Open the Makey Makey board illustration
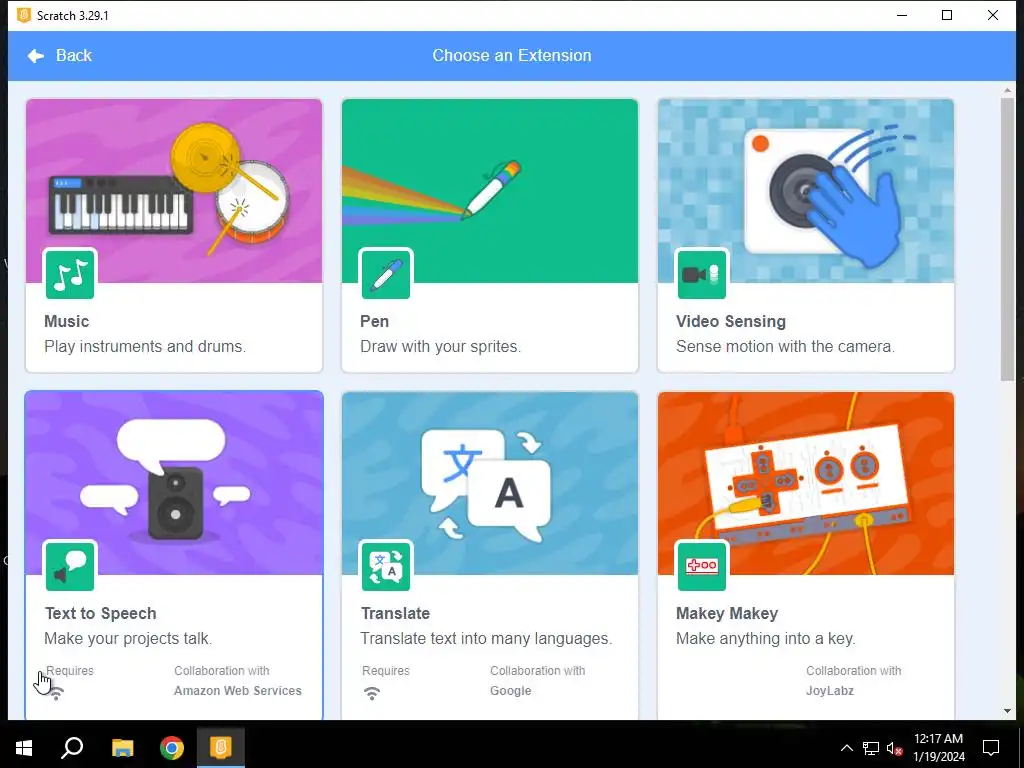The height and width of the screenshot is (768, 1024). coord(806,483)
